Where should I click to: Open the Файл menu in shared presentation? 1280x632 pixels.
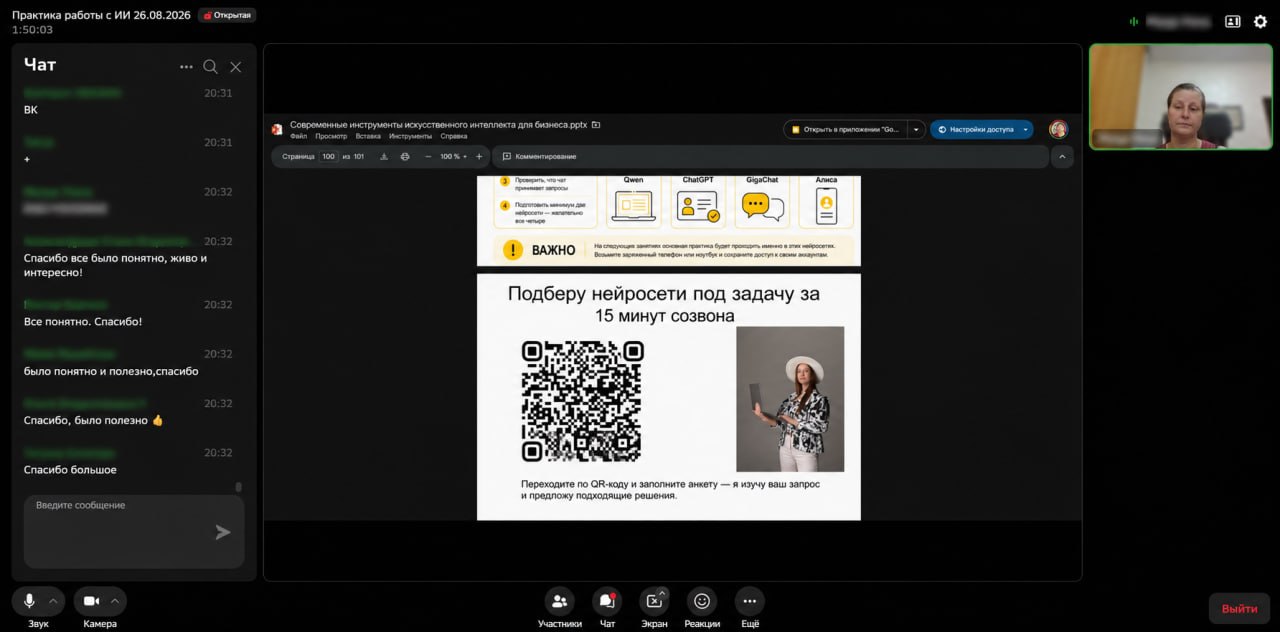pos(298,136)
